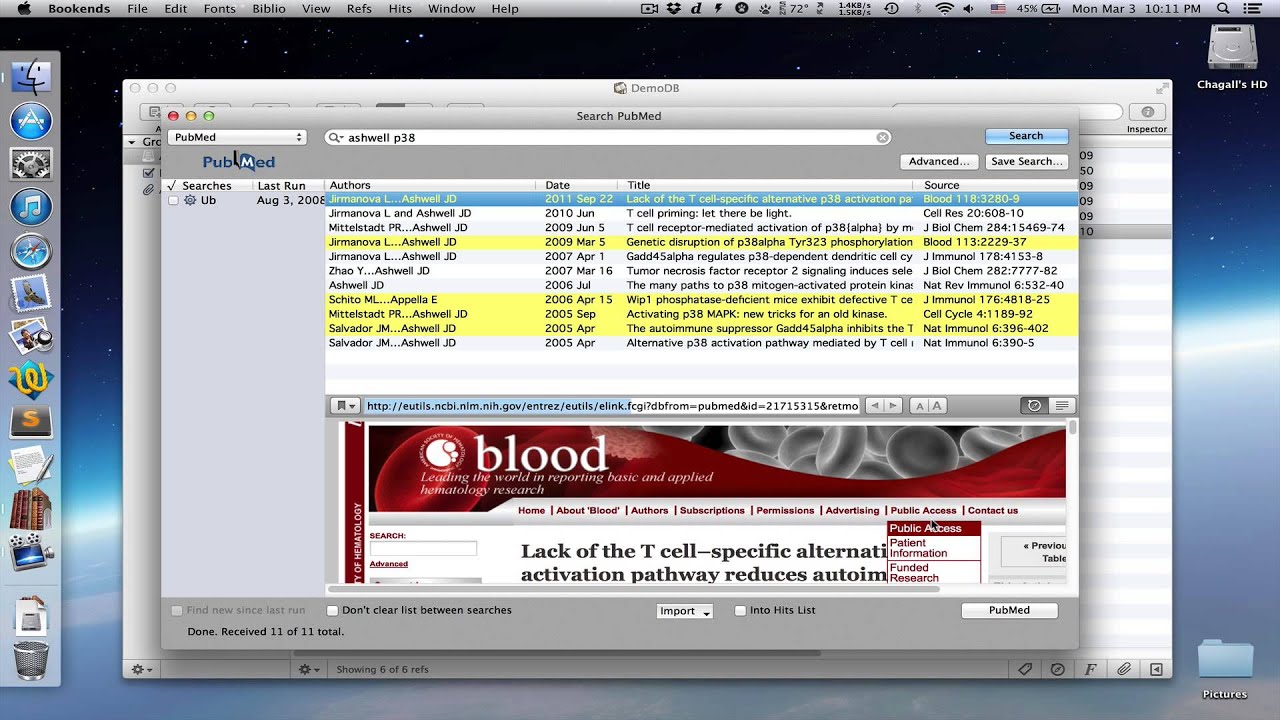
Task: Open the PubMed source dropdown
Action: [237, 138]
